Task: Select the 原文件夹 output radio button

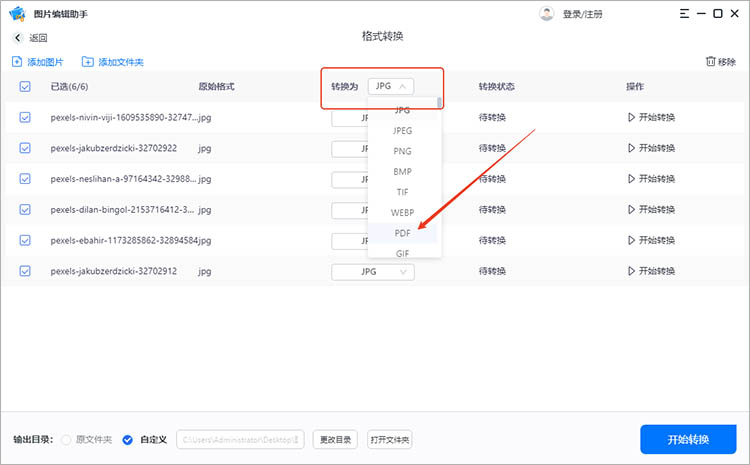Action: [67, 440]
